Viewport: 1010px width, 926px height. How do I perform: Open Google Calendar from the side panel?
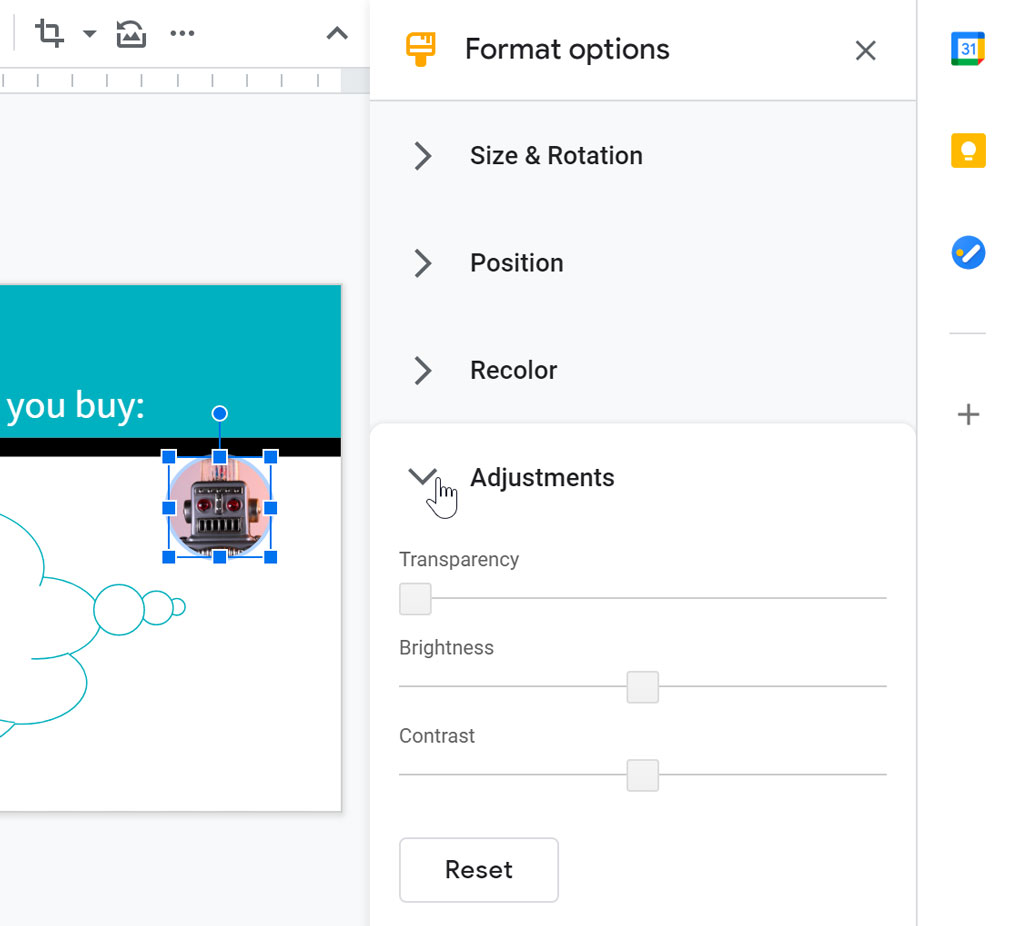tap(967, 48)
